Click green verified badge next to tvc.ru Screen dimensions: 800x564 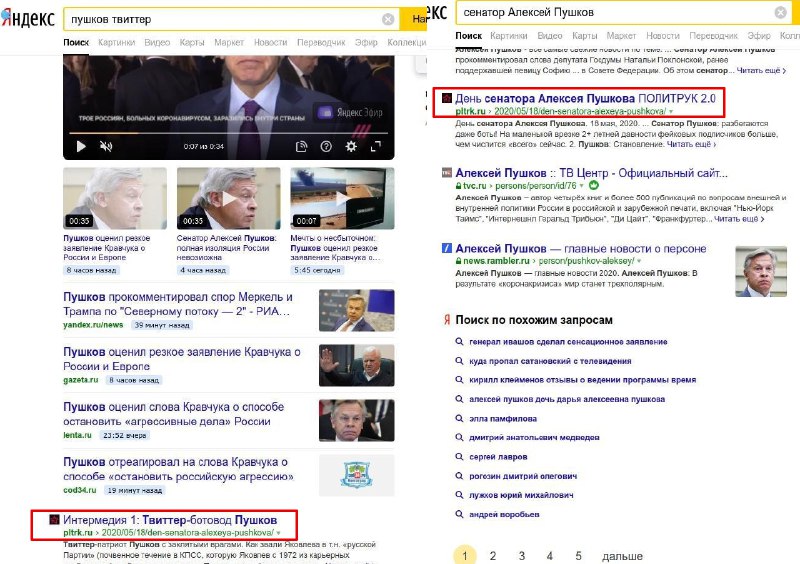pyautogui.click(x=593, y=185)
